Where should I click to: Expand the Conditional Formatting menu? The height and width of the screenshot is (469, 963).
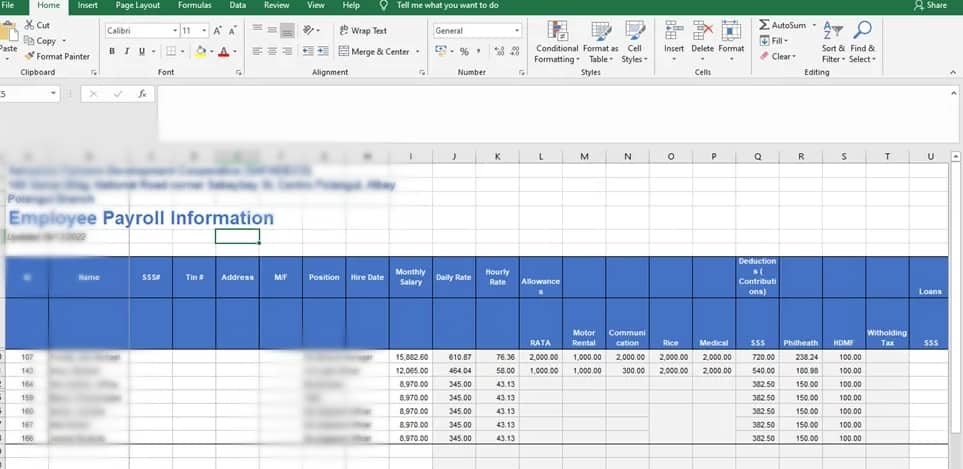tap(556, 42)
